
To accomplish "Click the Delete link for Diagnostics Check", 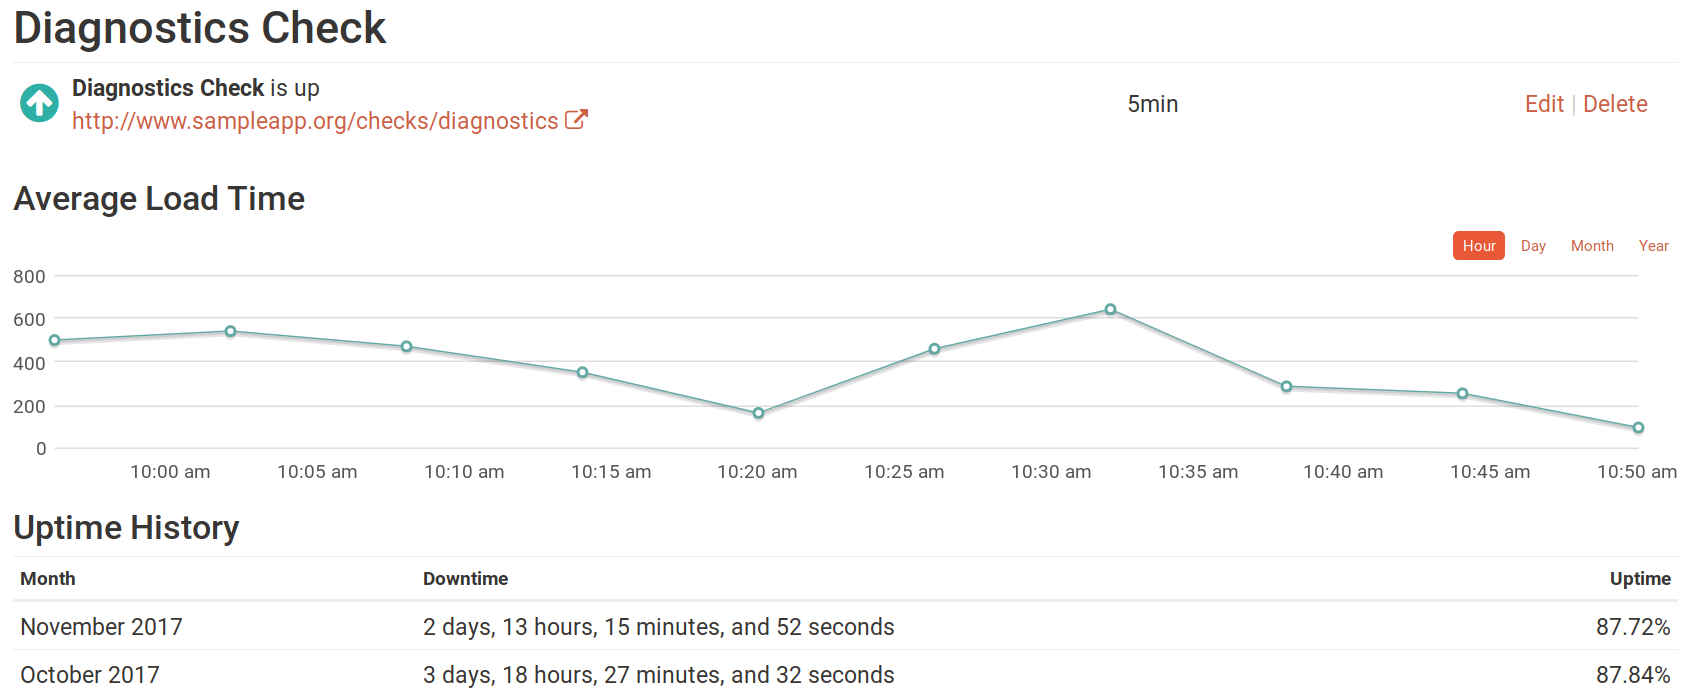I will [x=1615, y=103].
